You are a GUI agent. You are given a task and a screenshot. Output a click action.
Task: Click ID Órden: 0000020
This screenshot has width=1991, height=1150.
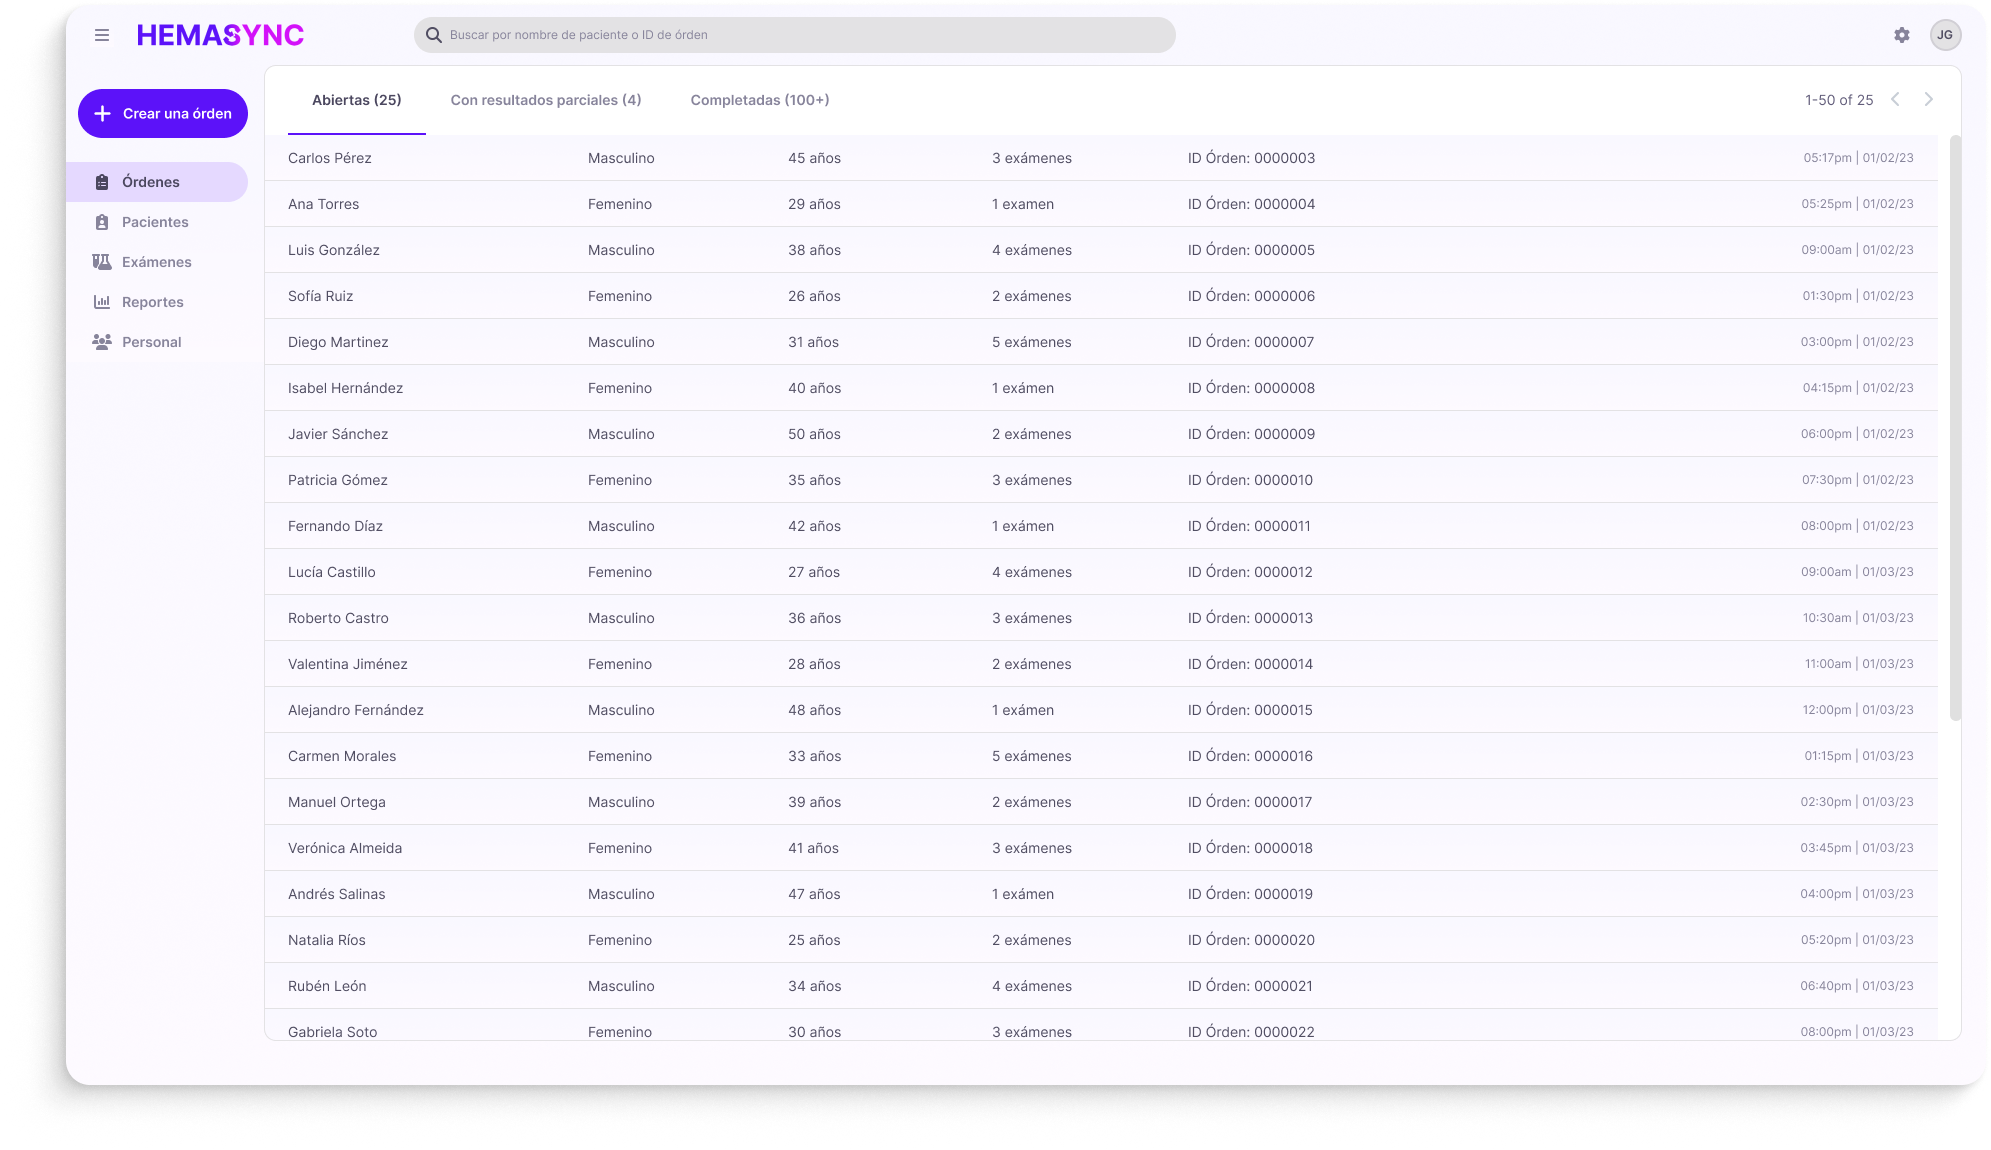1252,940
